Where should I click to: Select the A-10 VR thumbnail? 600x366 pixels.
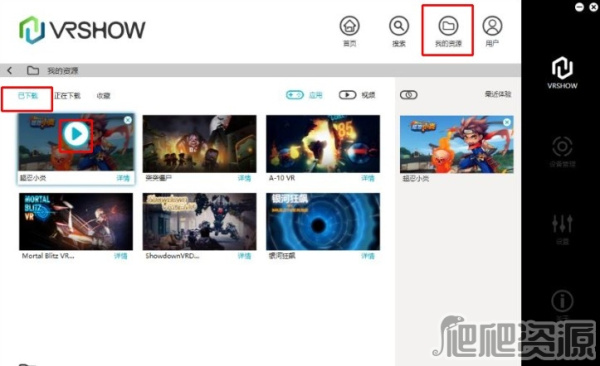pos(323,144)
